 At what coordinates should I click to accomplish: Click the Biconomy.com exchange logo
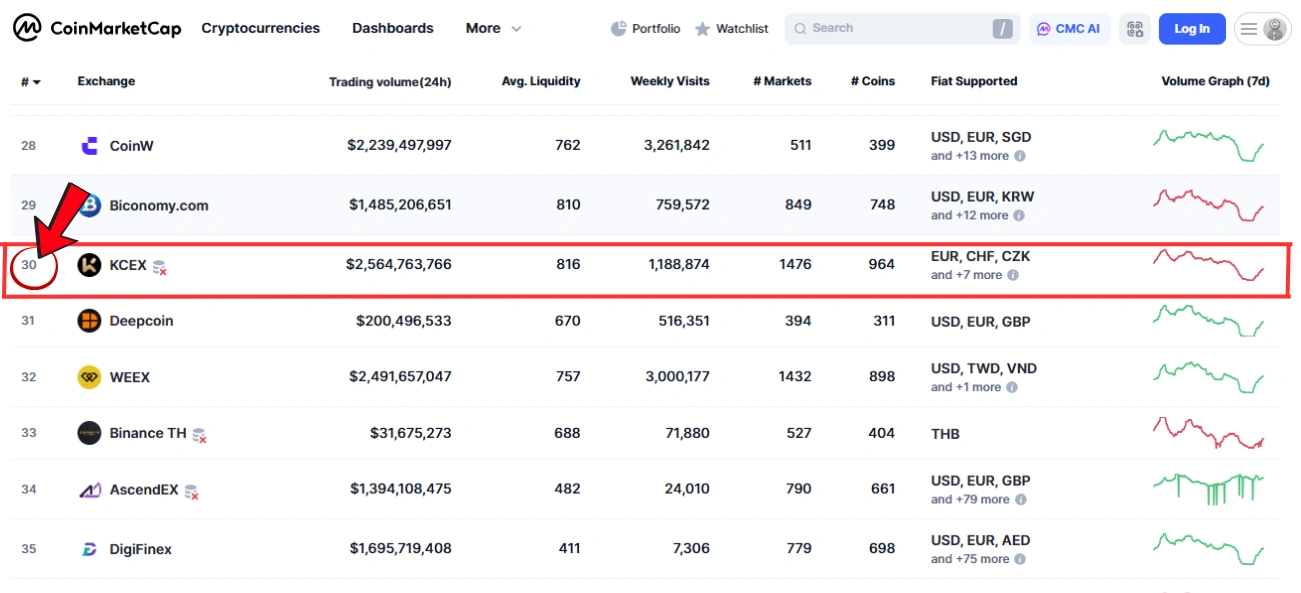pyautogui.click(x=90, y=205)
